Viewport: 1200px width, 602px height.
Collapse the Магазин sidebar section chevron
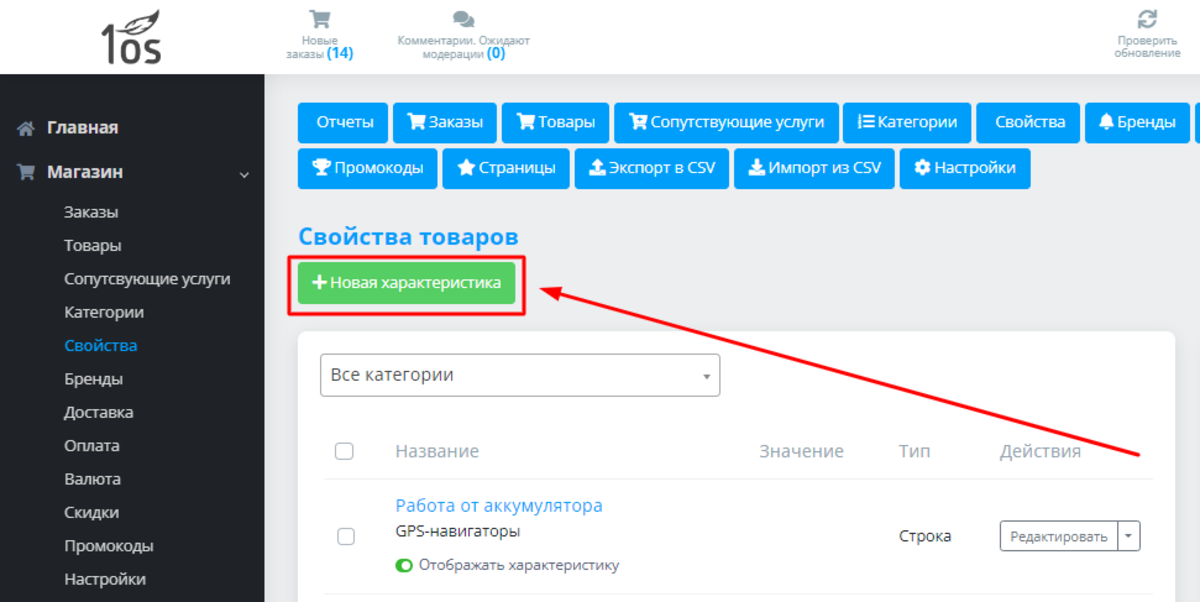[244, 174]
